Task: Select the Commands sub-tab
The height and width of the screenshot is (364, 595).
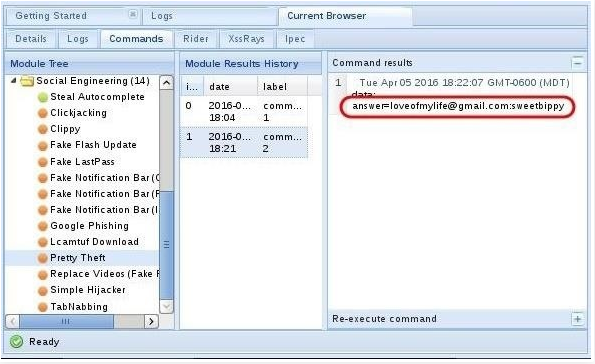Action: 136,39
